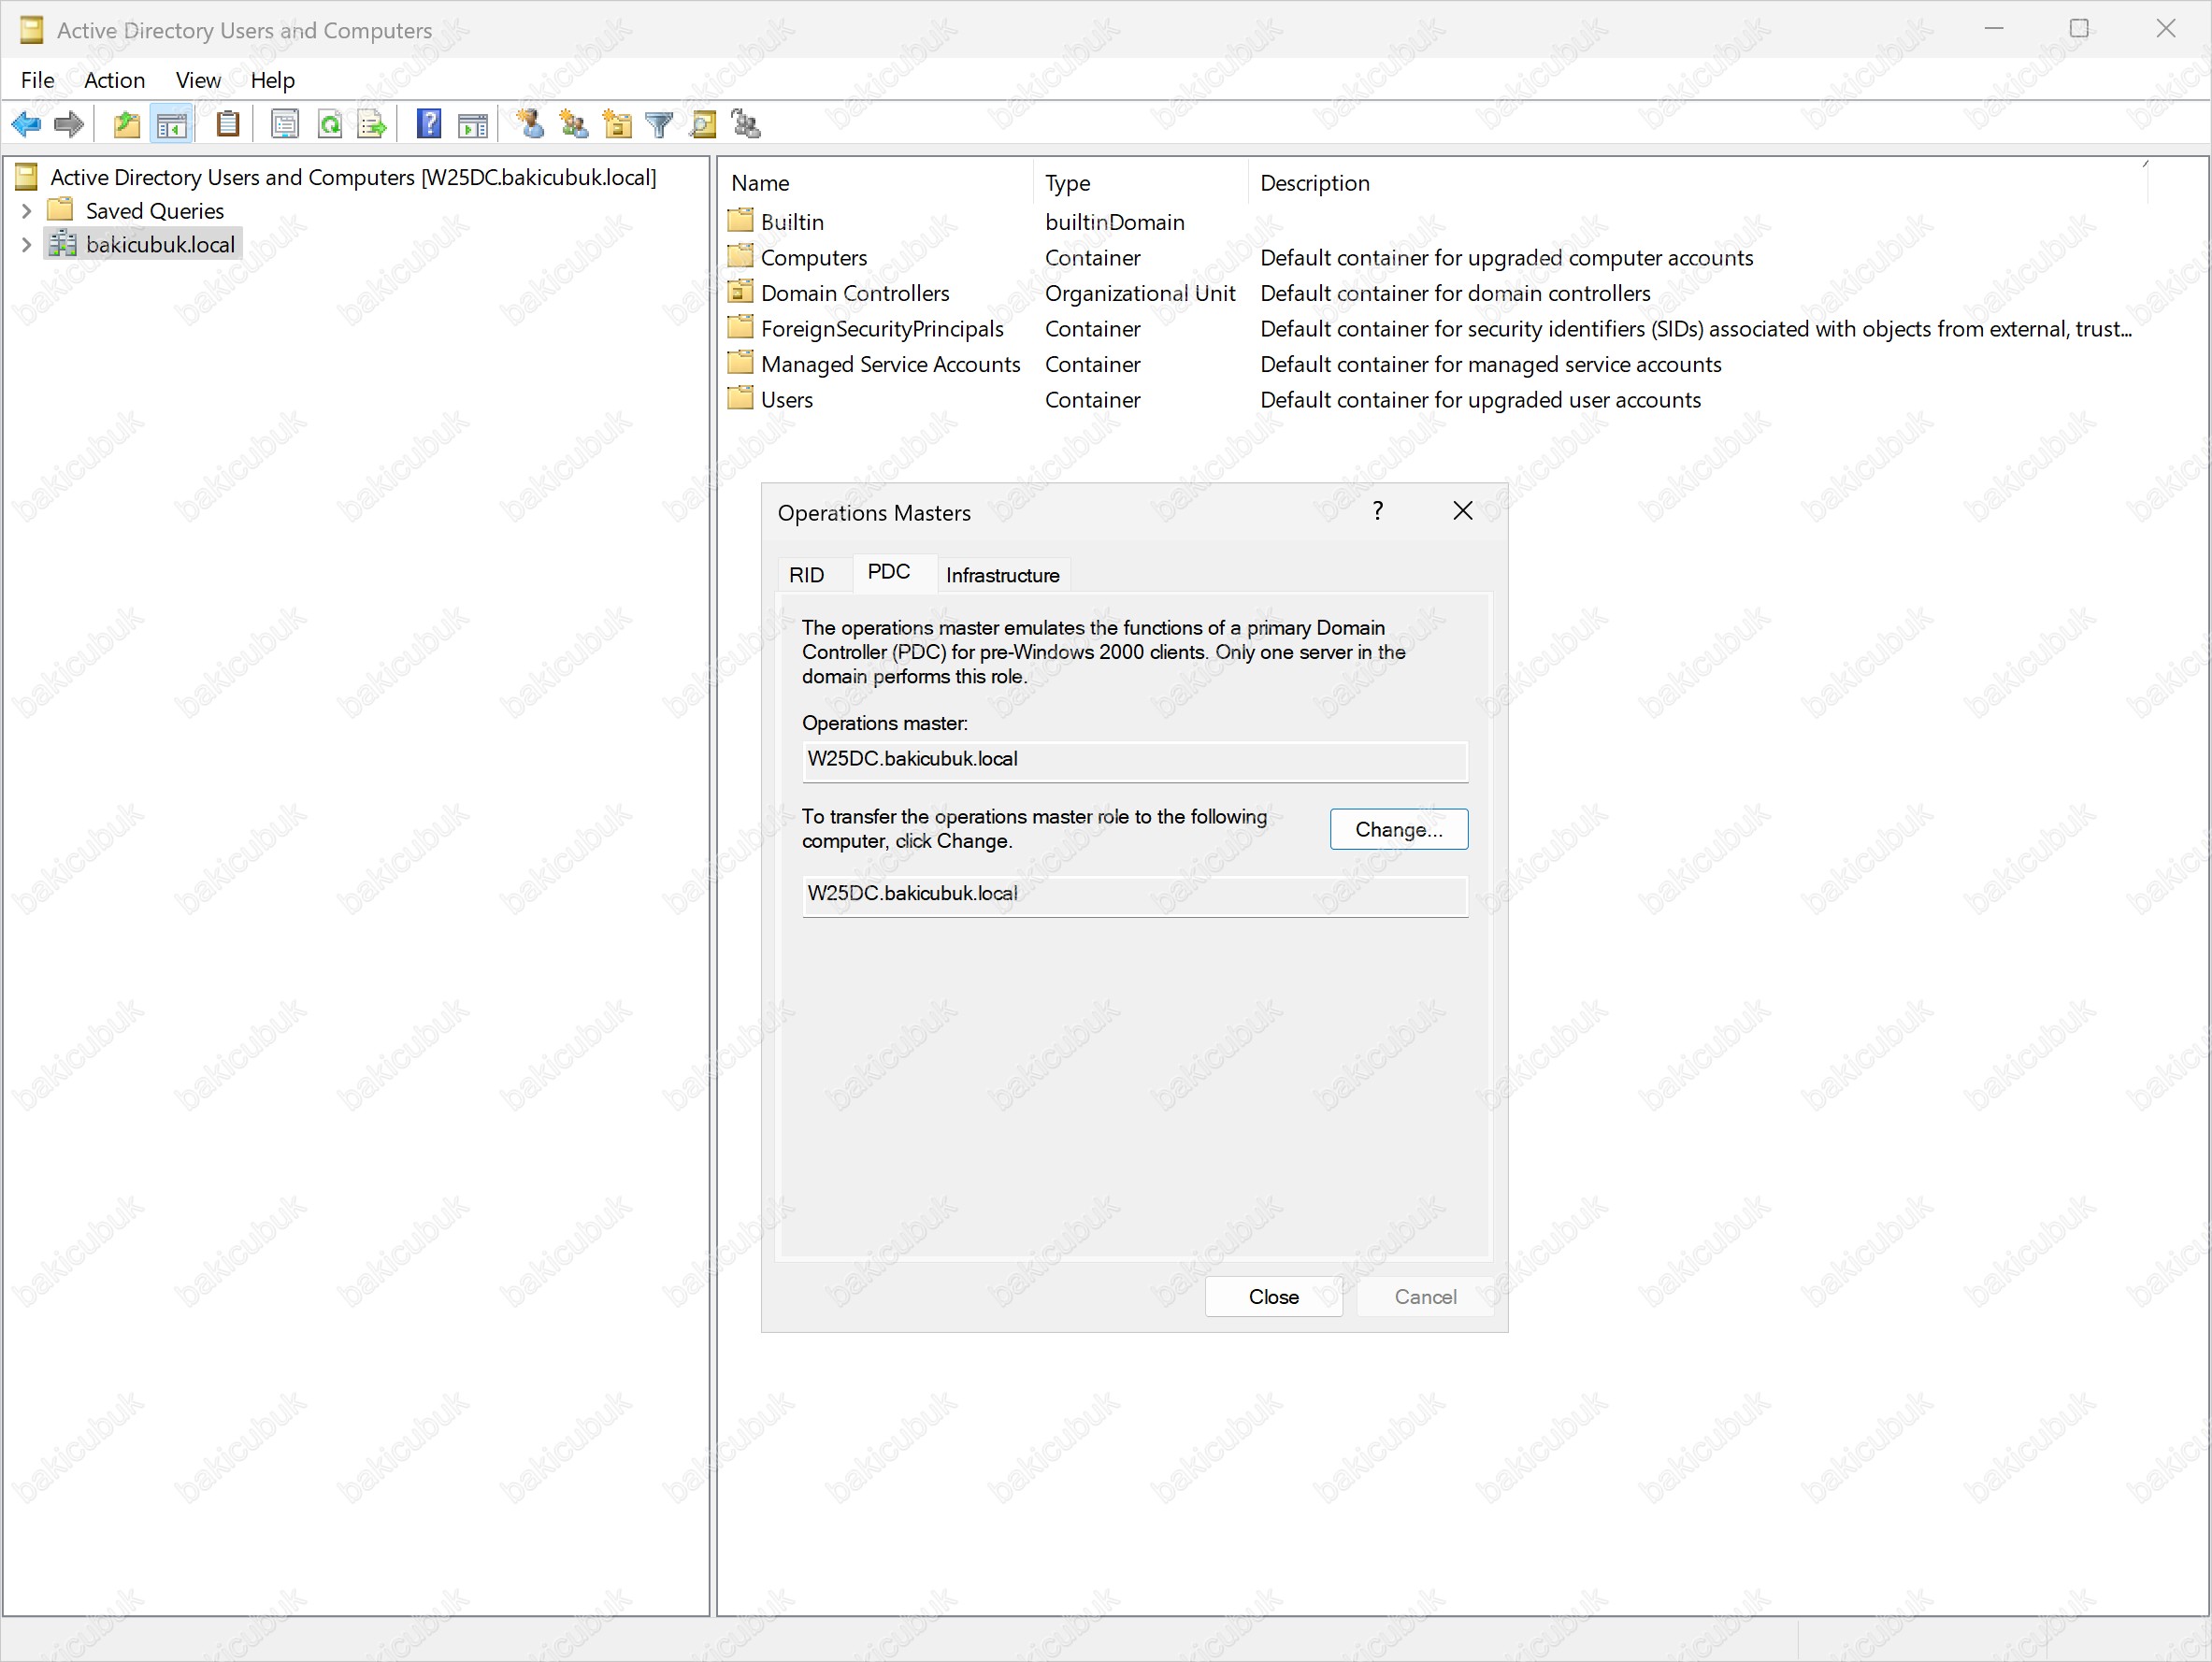Viewport: 2212px width, 1662px height.
Task: Click the Create new organizational unit icon
Action: click(x=617, y=125)
